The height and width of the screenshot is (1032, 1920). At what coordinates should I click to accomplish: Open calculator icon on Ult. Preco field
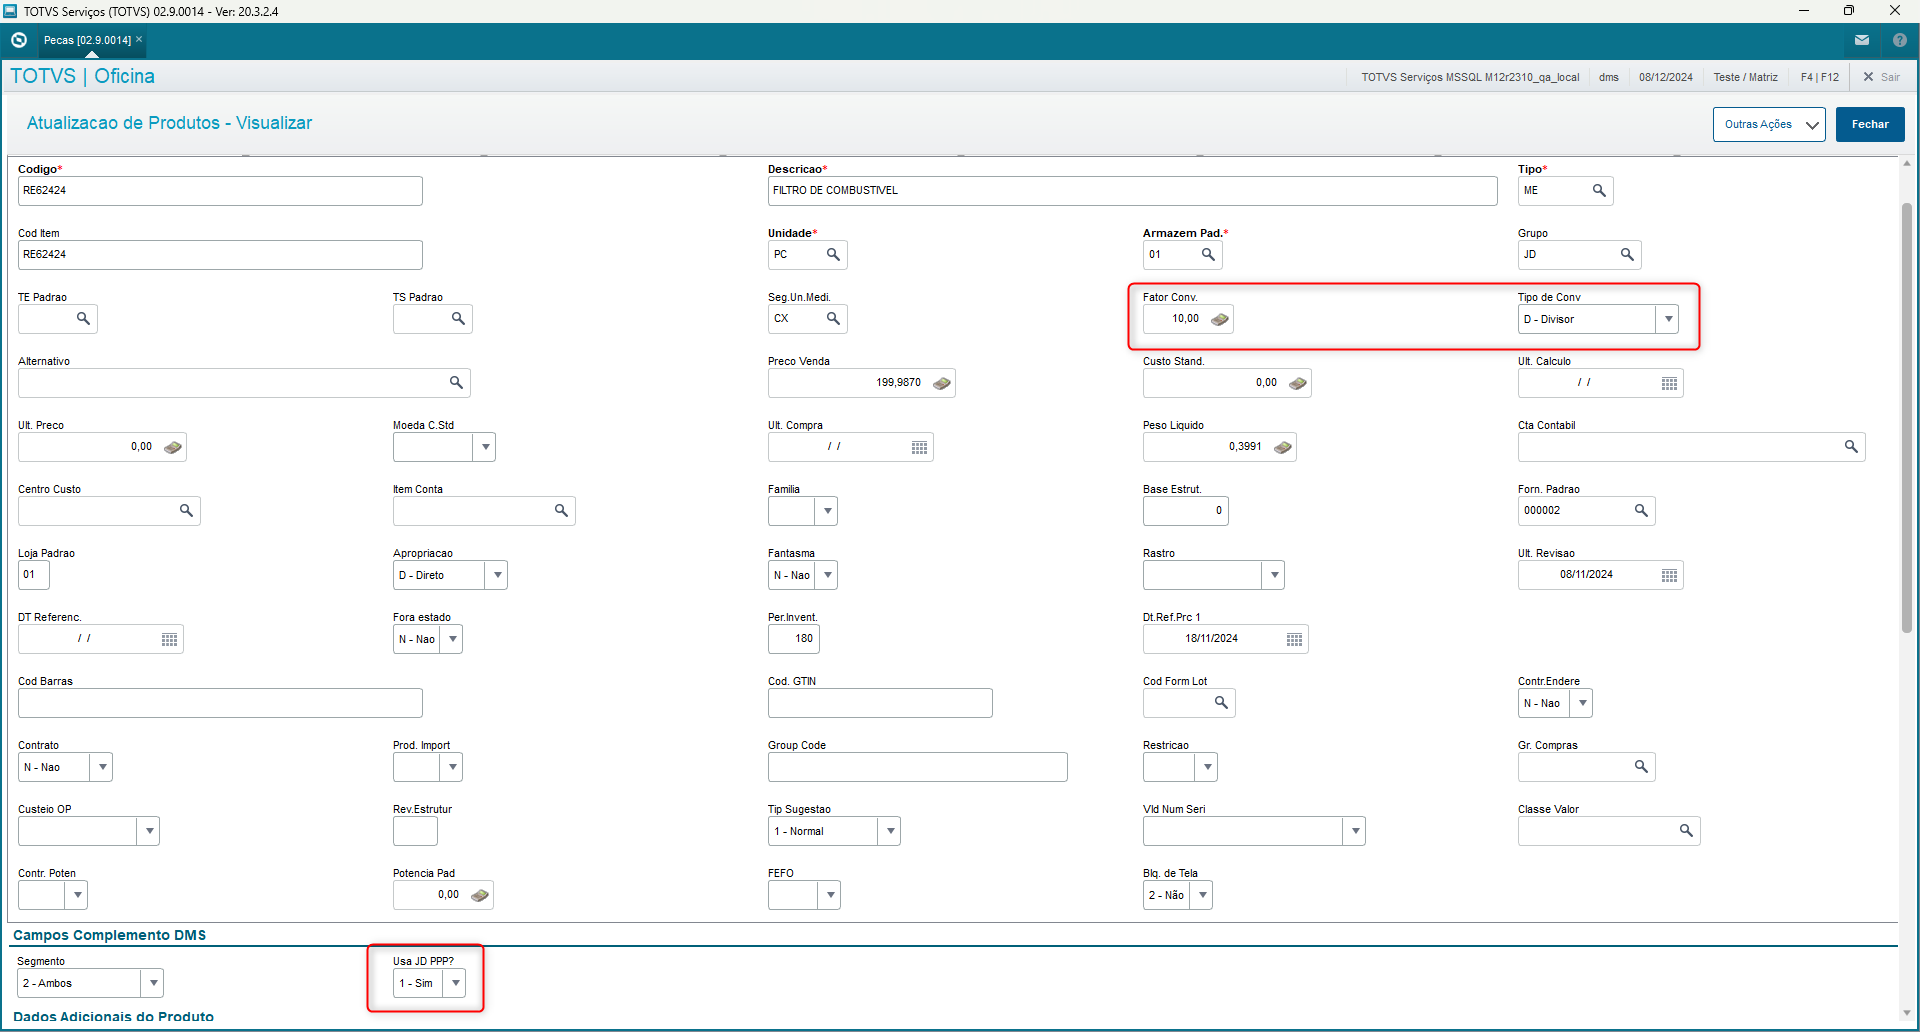pos(172,447)
